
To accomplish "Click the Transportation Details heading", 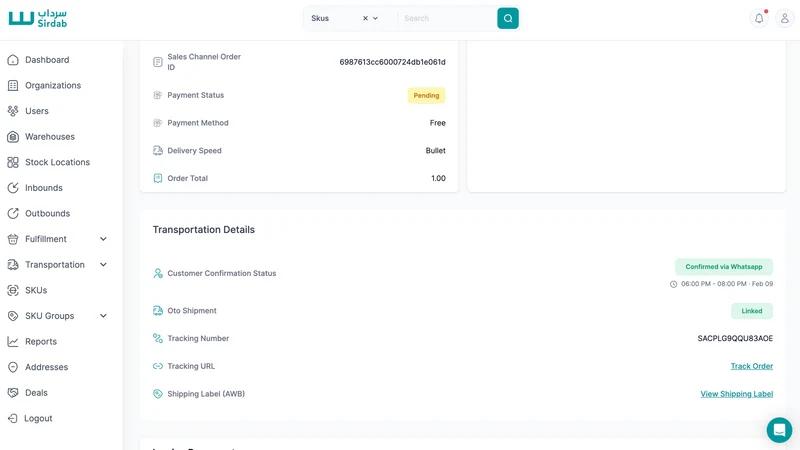I will 204,230.
